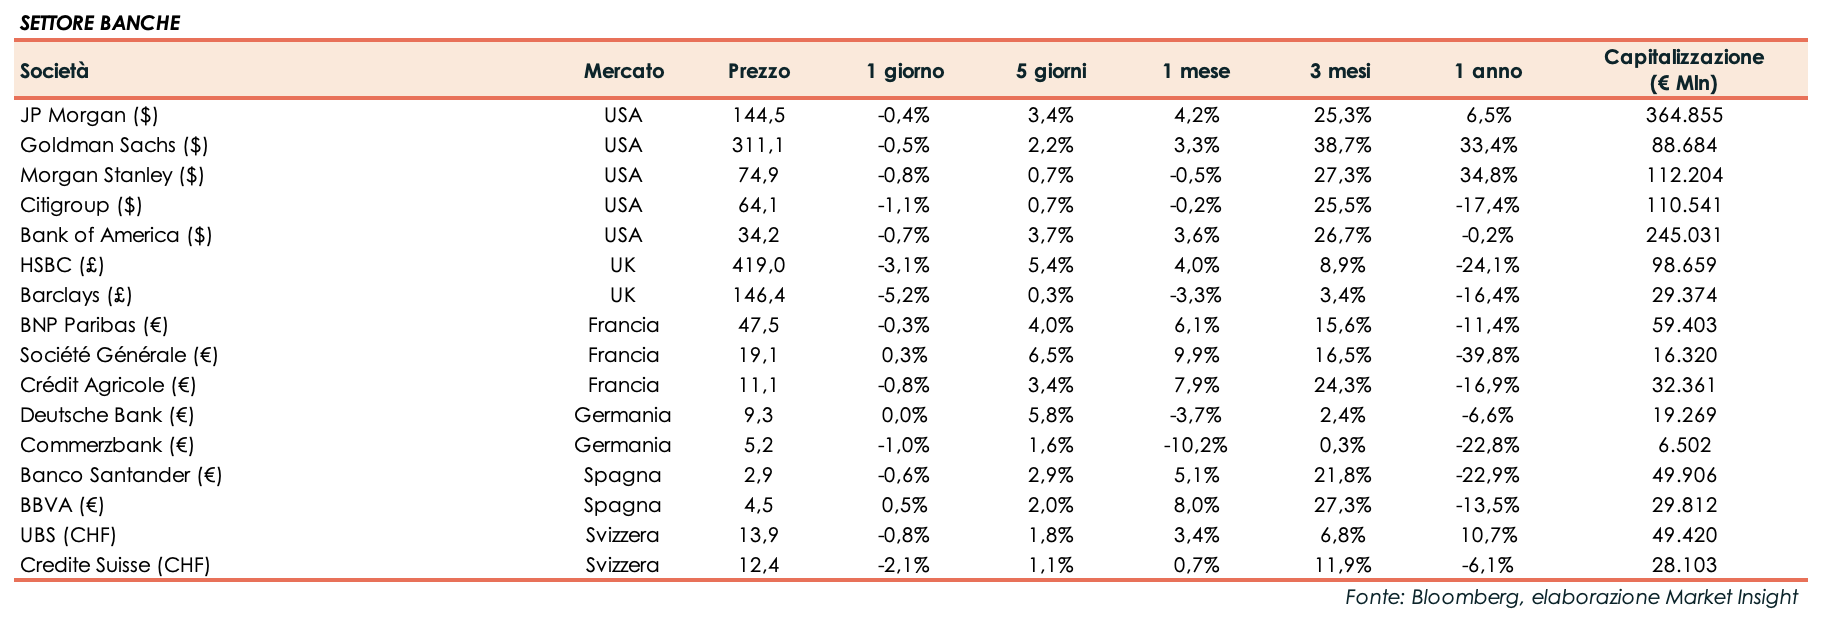The width and height of the screenshot is (1826, 624).
Task: Click the 3 mesi column header
Action: pos(1341,71)
